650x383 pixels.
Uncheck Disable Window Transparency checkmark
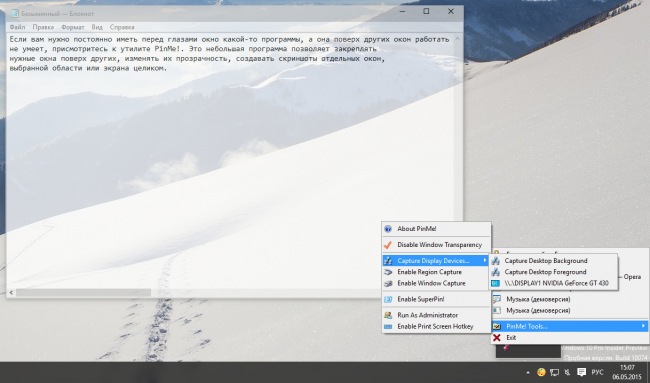coord(388,245)
